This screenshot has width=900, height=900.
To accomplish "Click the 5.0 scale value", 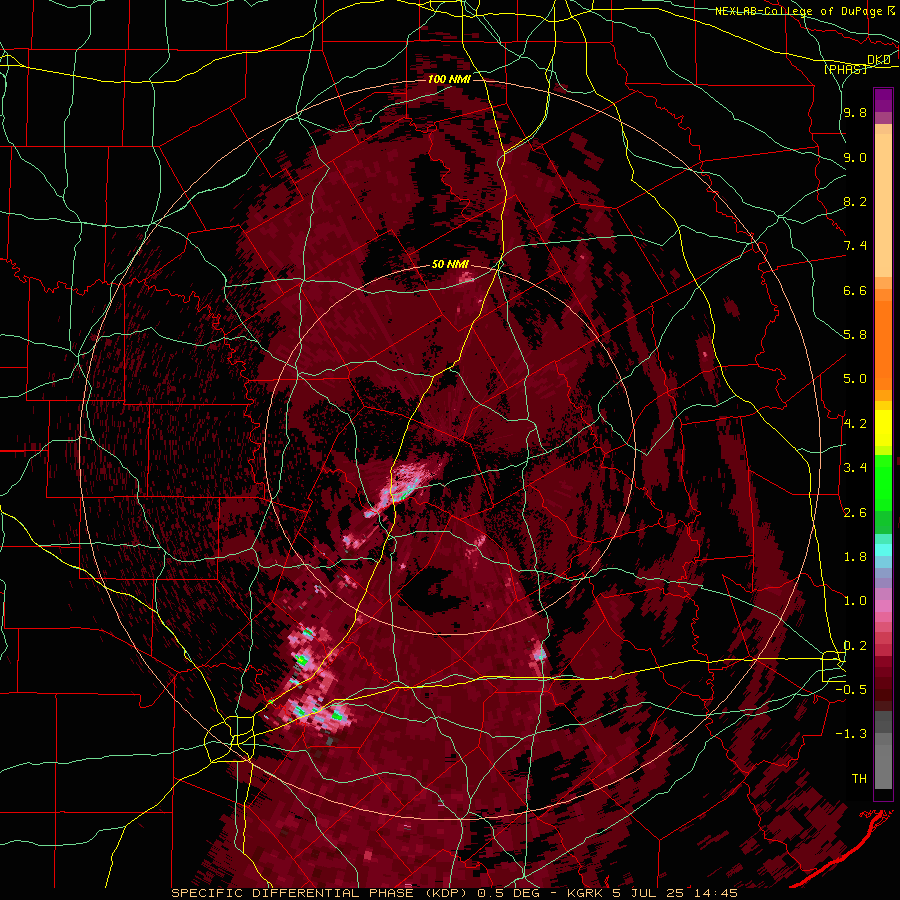I will [855, 379].
